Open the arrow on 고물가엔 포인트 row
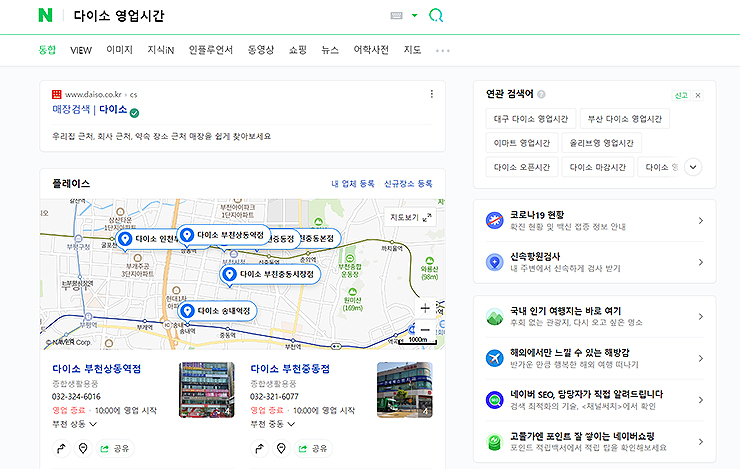This screenshot has width=740, height=469. (x=701, y=442)
